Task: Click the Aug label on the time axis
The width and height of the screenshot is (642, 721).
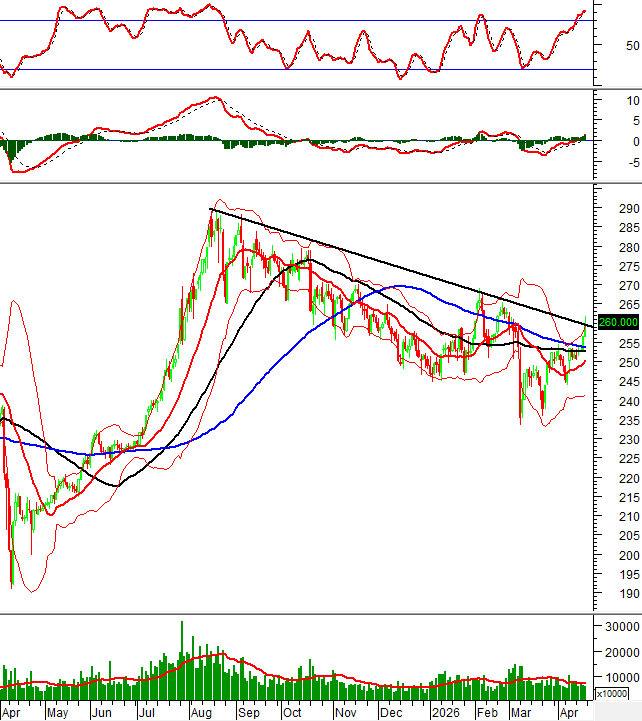Action: pyautogui.click(x=201, y=712)
